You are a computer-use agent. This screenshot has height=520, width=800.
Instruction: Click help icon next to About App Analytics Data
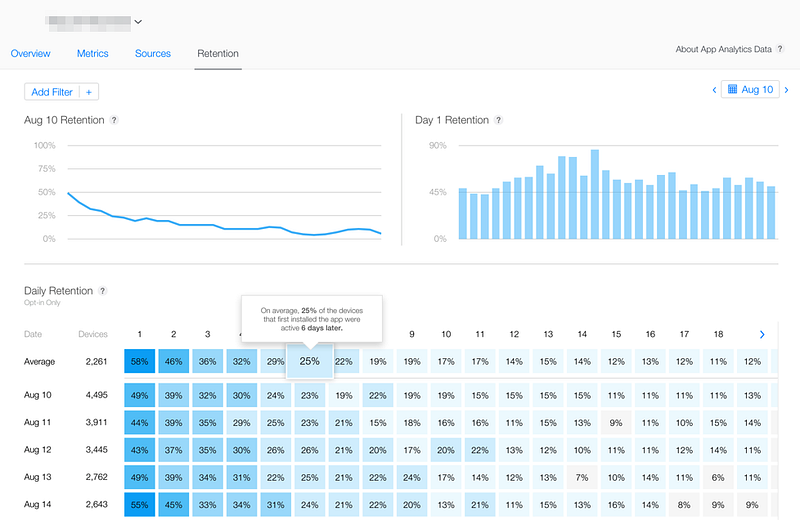click(x=780, y=49)
